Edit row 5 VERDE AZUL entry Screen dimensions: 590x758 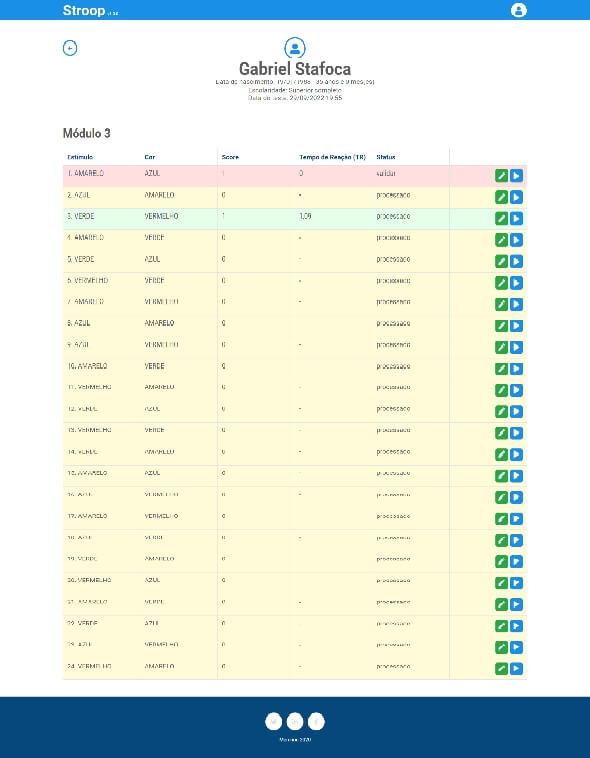coord(502,262)
